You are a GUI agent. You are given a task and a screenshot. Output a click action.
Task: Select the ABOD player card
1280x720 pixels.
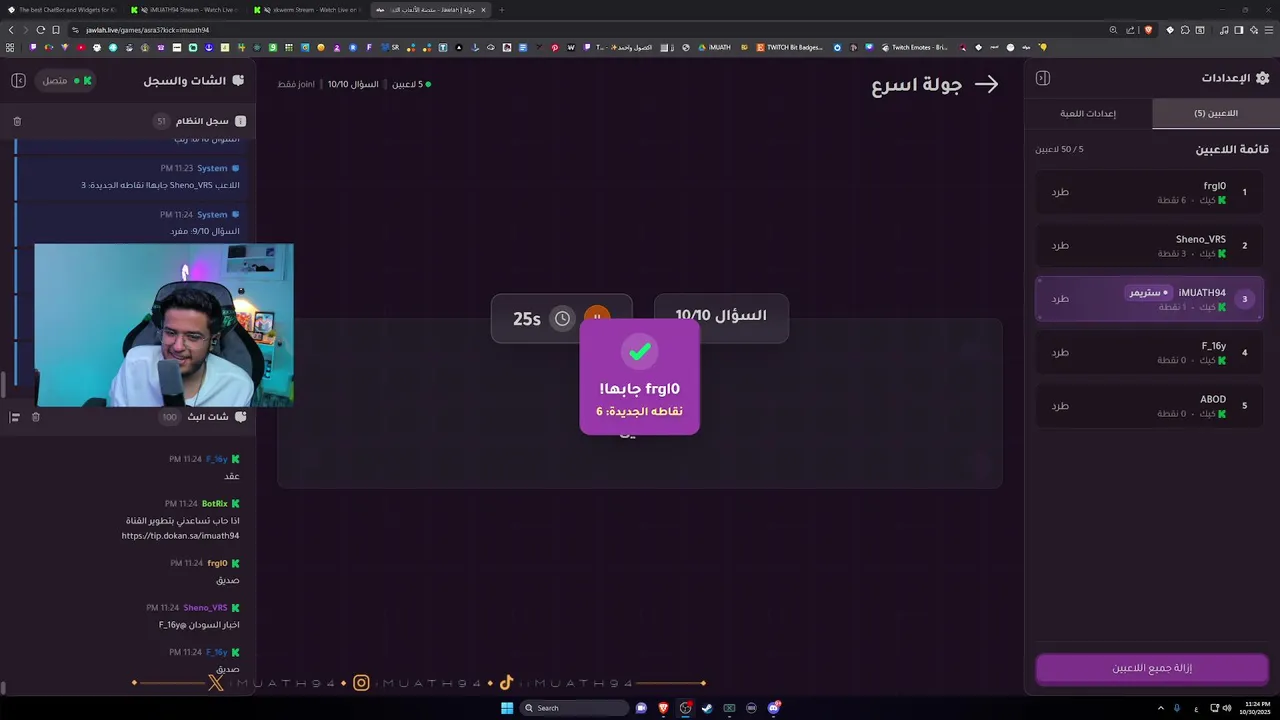[x=1149, y=406]
